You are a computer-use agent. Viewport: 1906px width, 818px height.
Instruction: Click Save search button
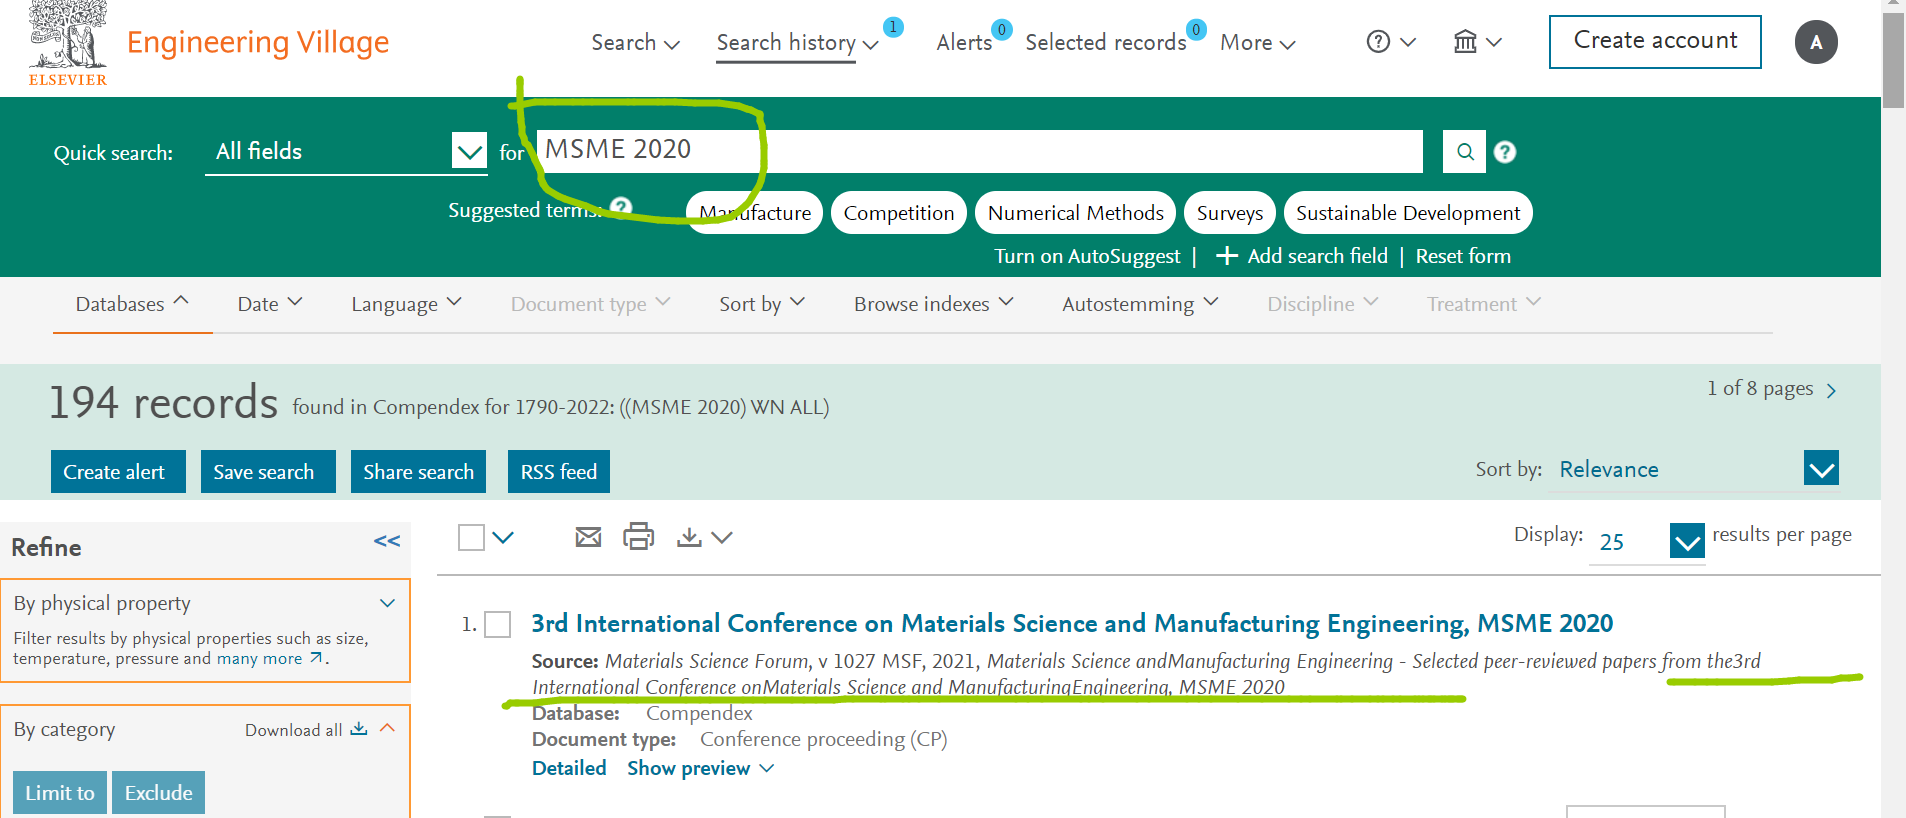(268, 471)
